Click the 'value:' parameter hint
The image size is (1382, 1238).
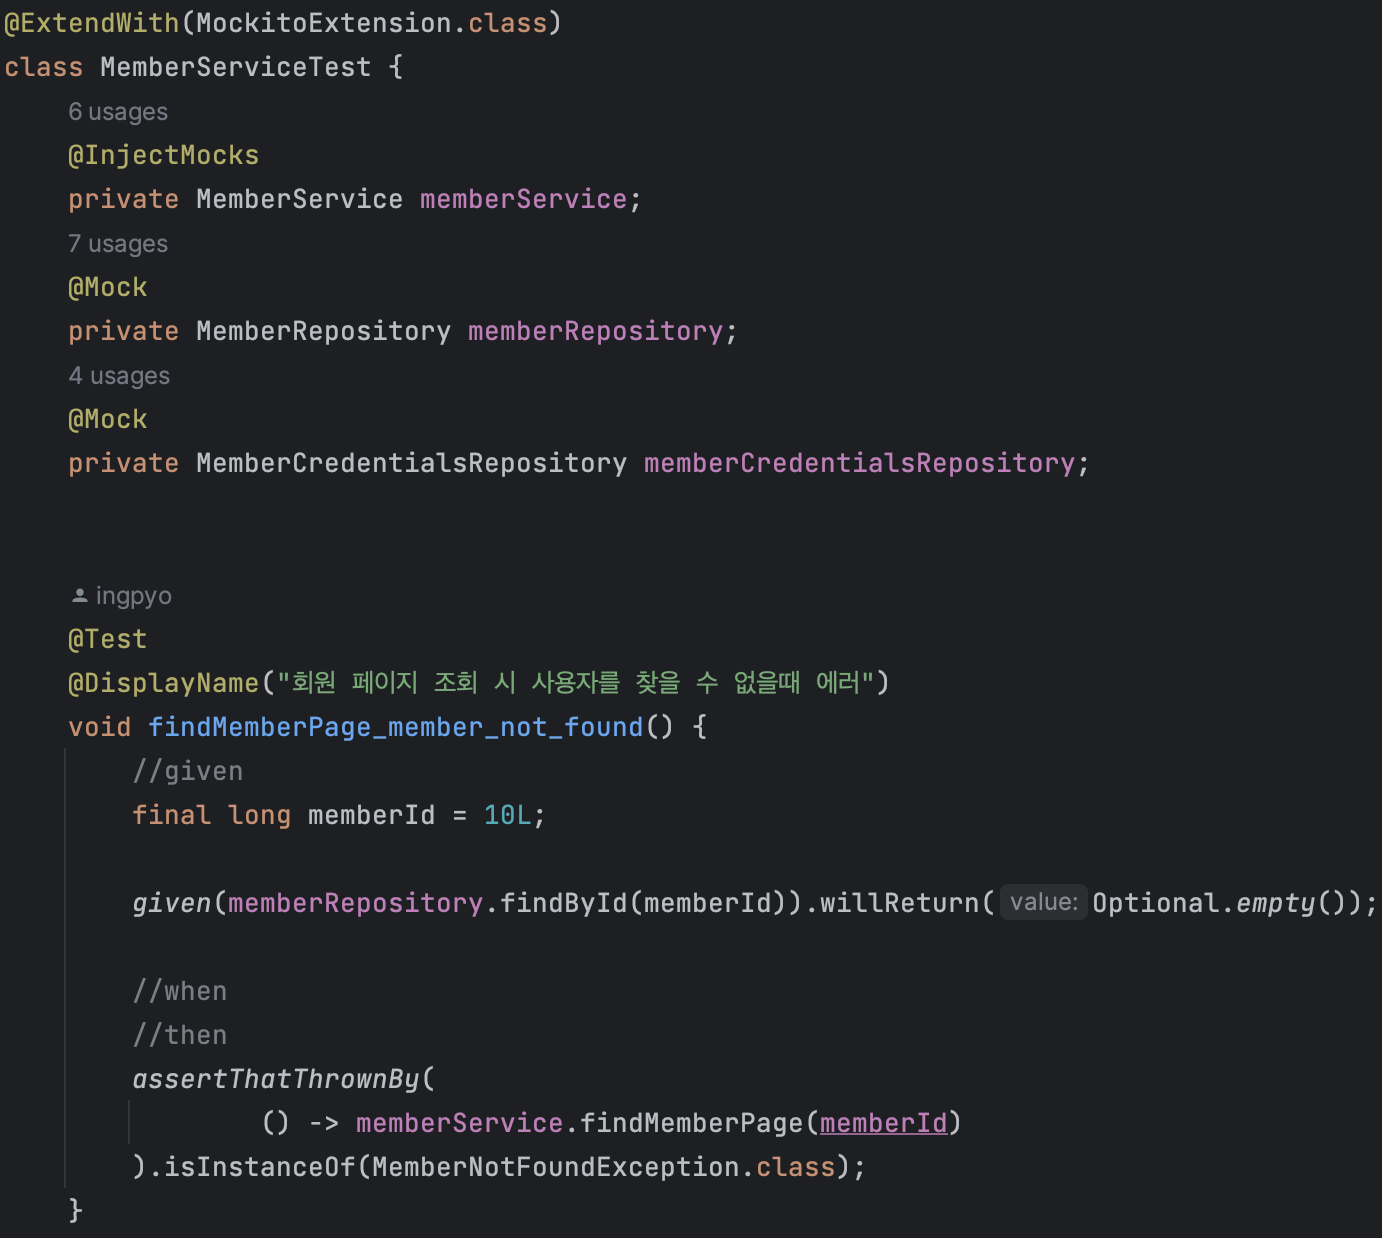1044,902
